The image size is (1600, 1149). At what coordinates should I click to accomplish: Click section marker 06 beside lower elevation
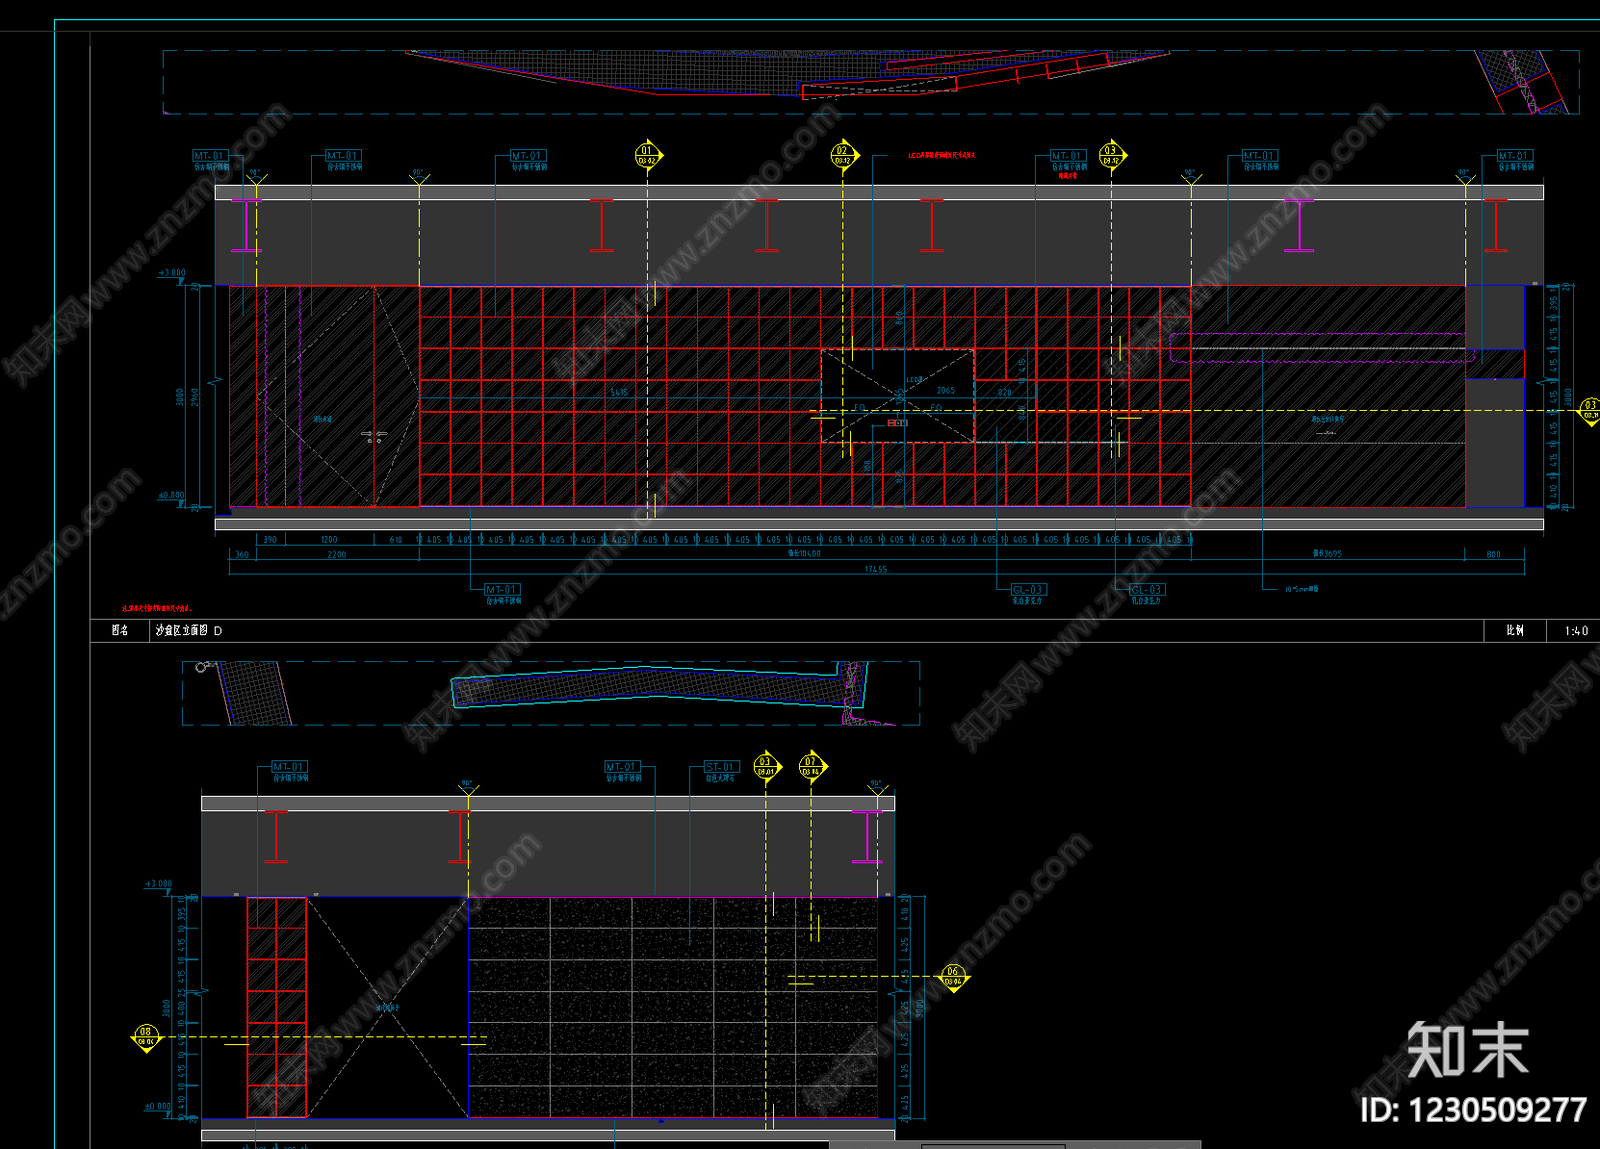[953, 977]
